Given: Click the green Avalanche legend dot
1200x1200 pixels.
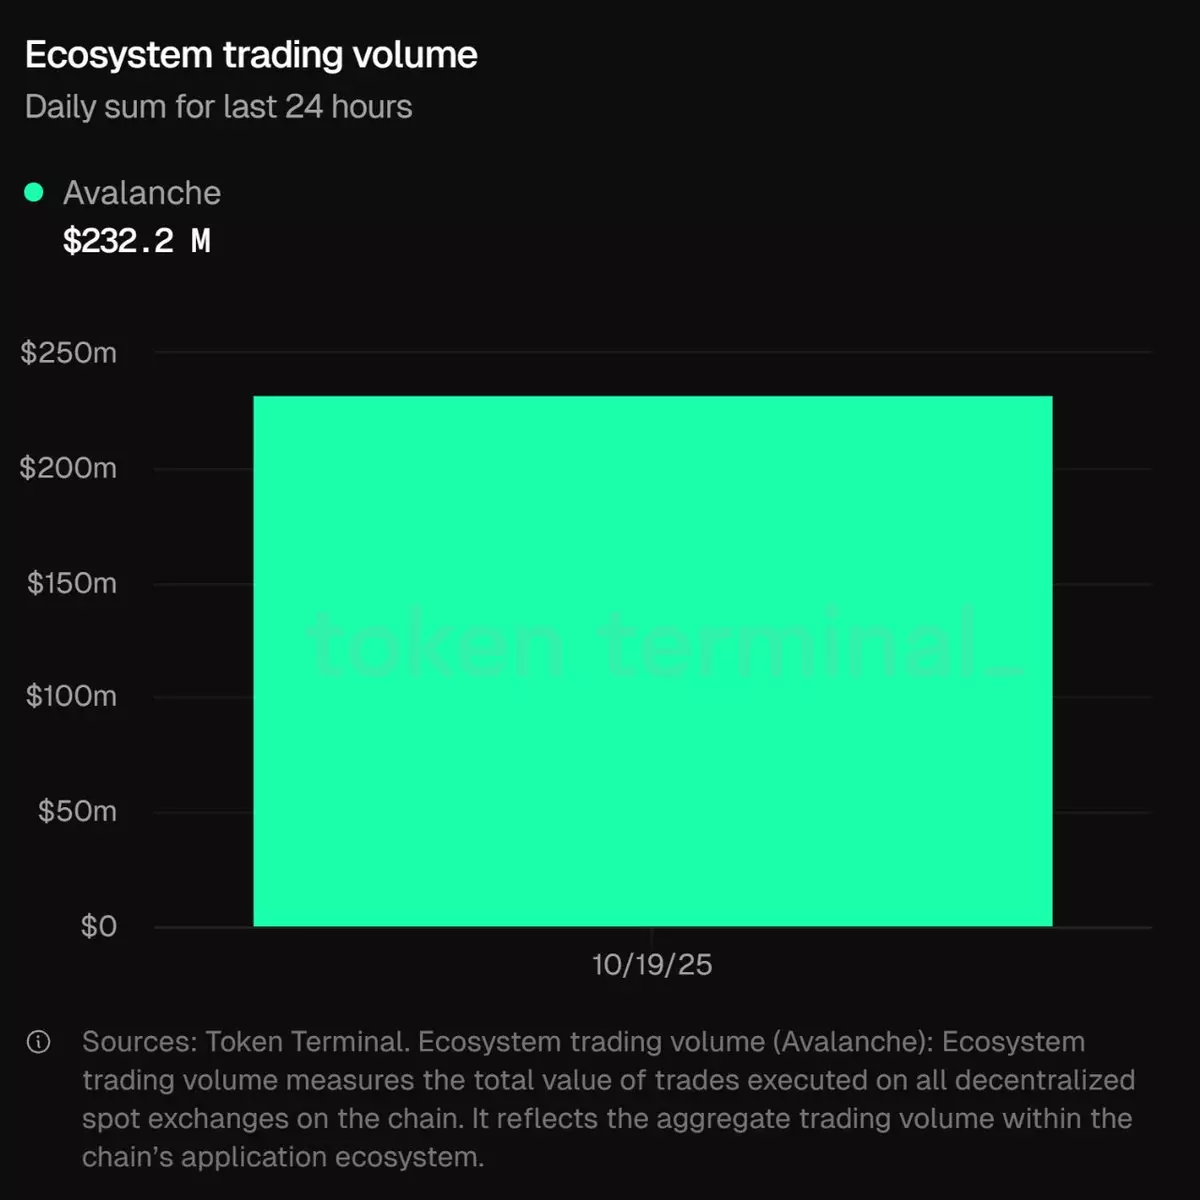Looking at the screenshot, I should coord(34,193).
